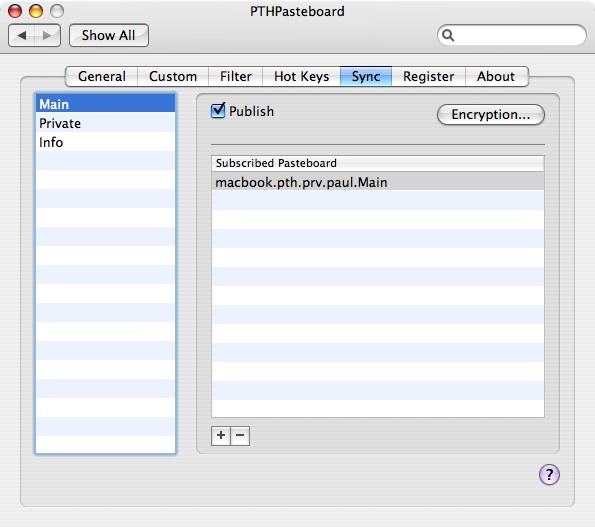Add a subscribed pasteboard with plus

coord(221,436)
